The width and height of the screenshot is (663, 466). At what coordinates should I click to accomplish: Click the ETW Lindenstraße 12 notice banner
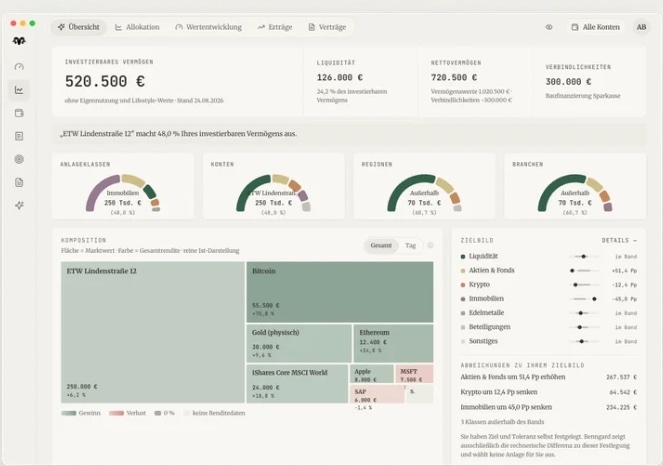click(349, 134)
